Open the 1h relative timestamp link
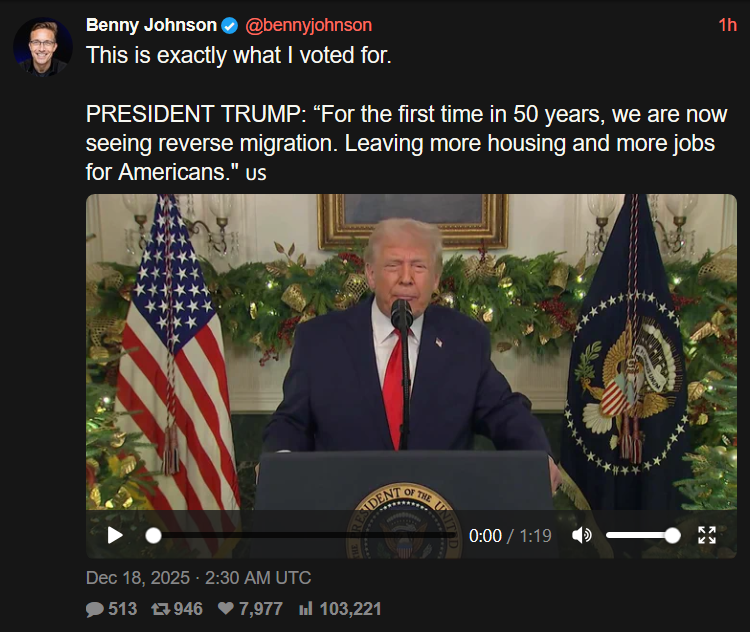This screenshot has height=632, width=750. pos(727,25)
